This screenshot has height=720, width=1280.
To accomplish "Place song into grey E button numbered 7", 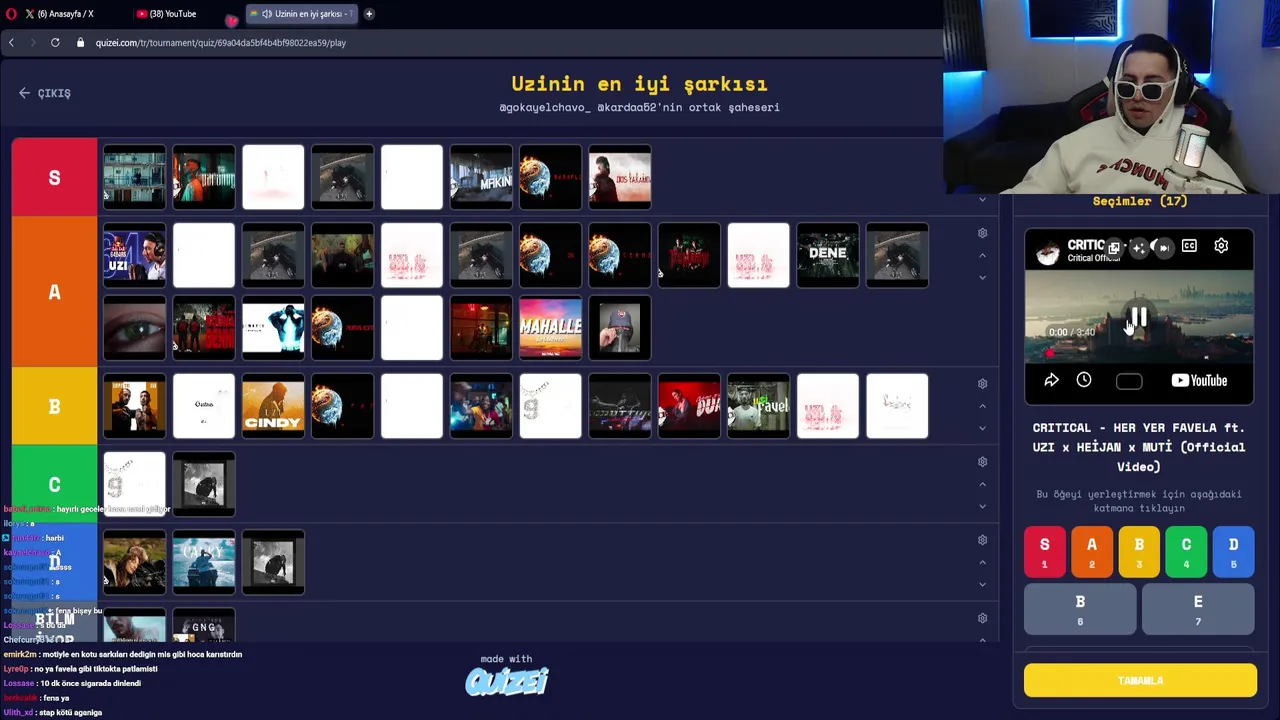I will point(1198,608).
